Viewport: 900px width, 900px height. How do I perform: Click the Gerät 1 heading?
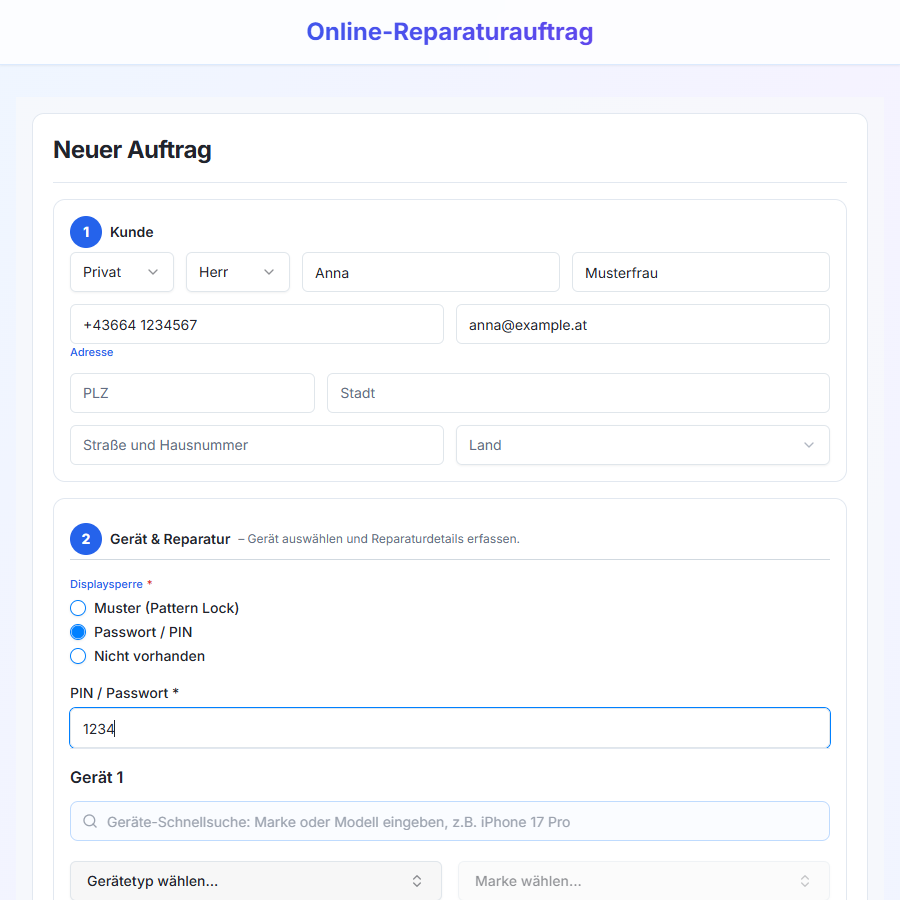(97, 777)
